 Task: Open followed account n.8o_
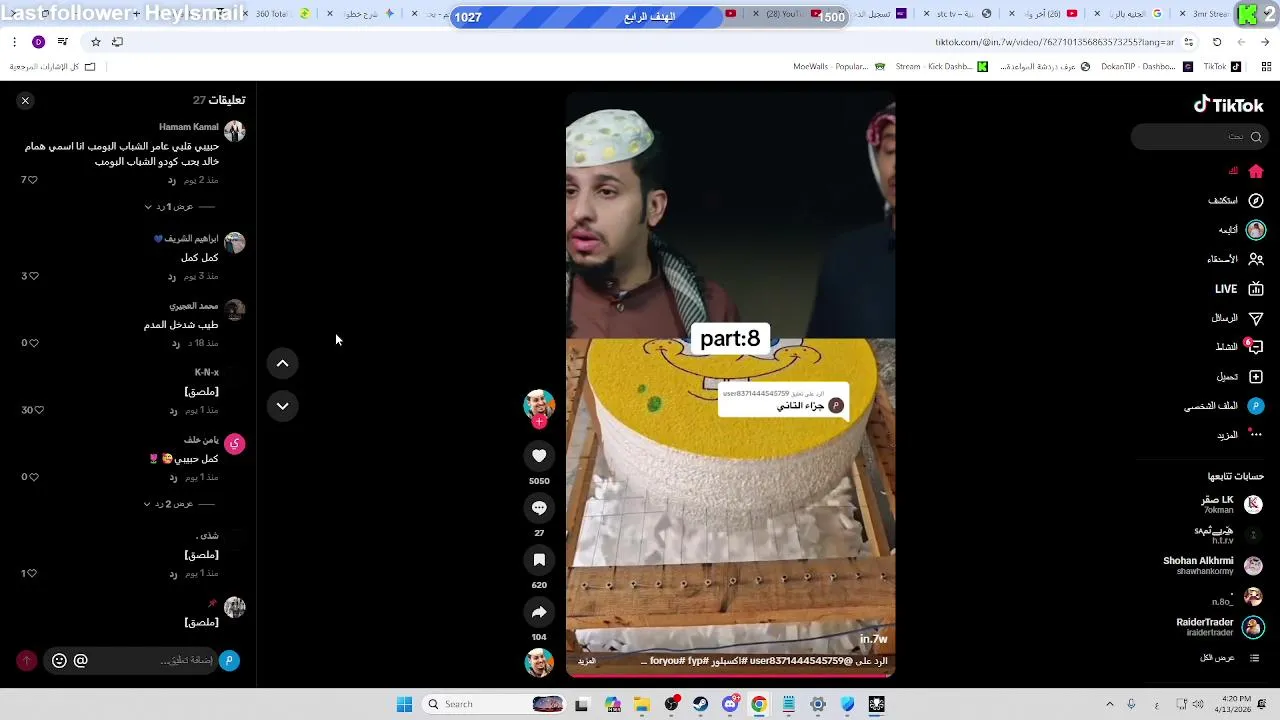pos(1238,598)
